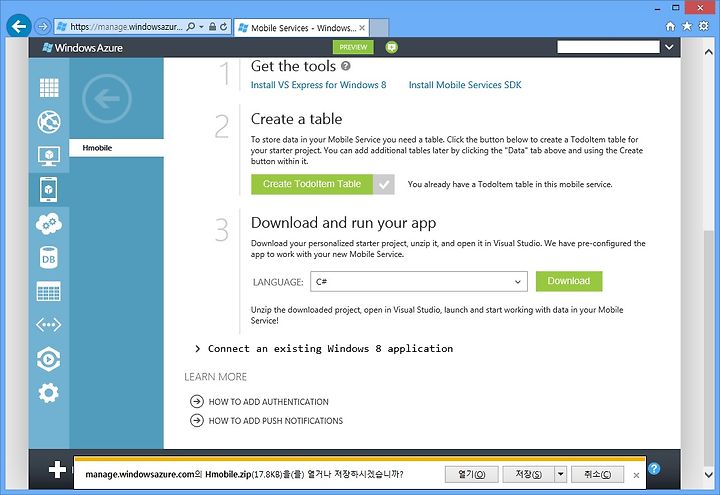720x495 pixels.
Task: Click the Windows Azure logo
Action: tap(83, 48)
